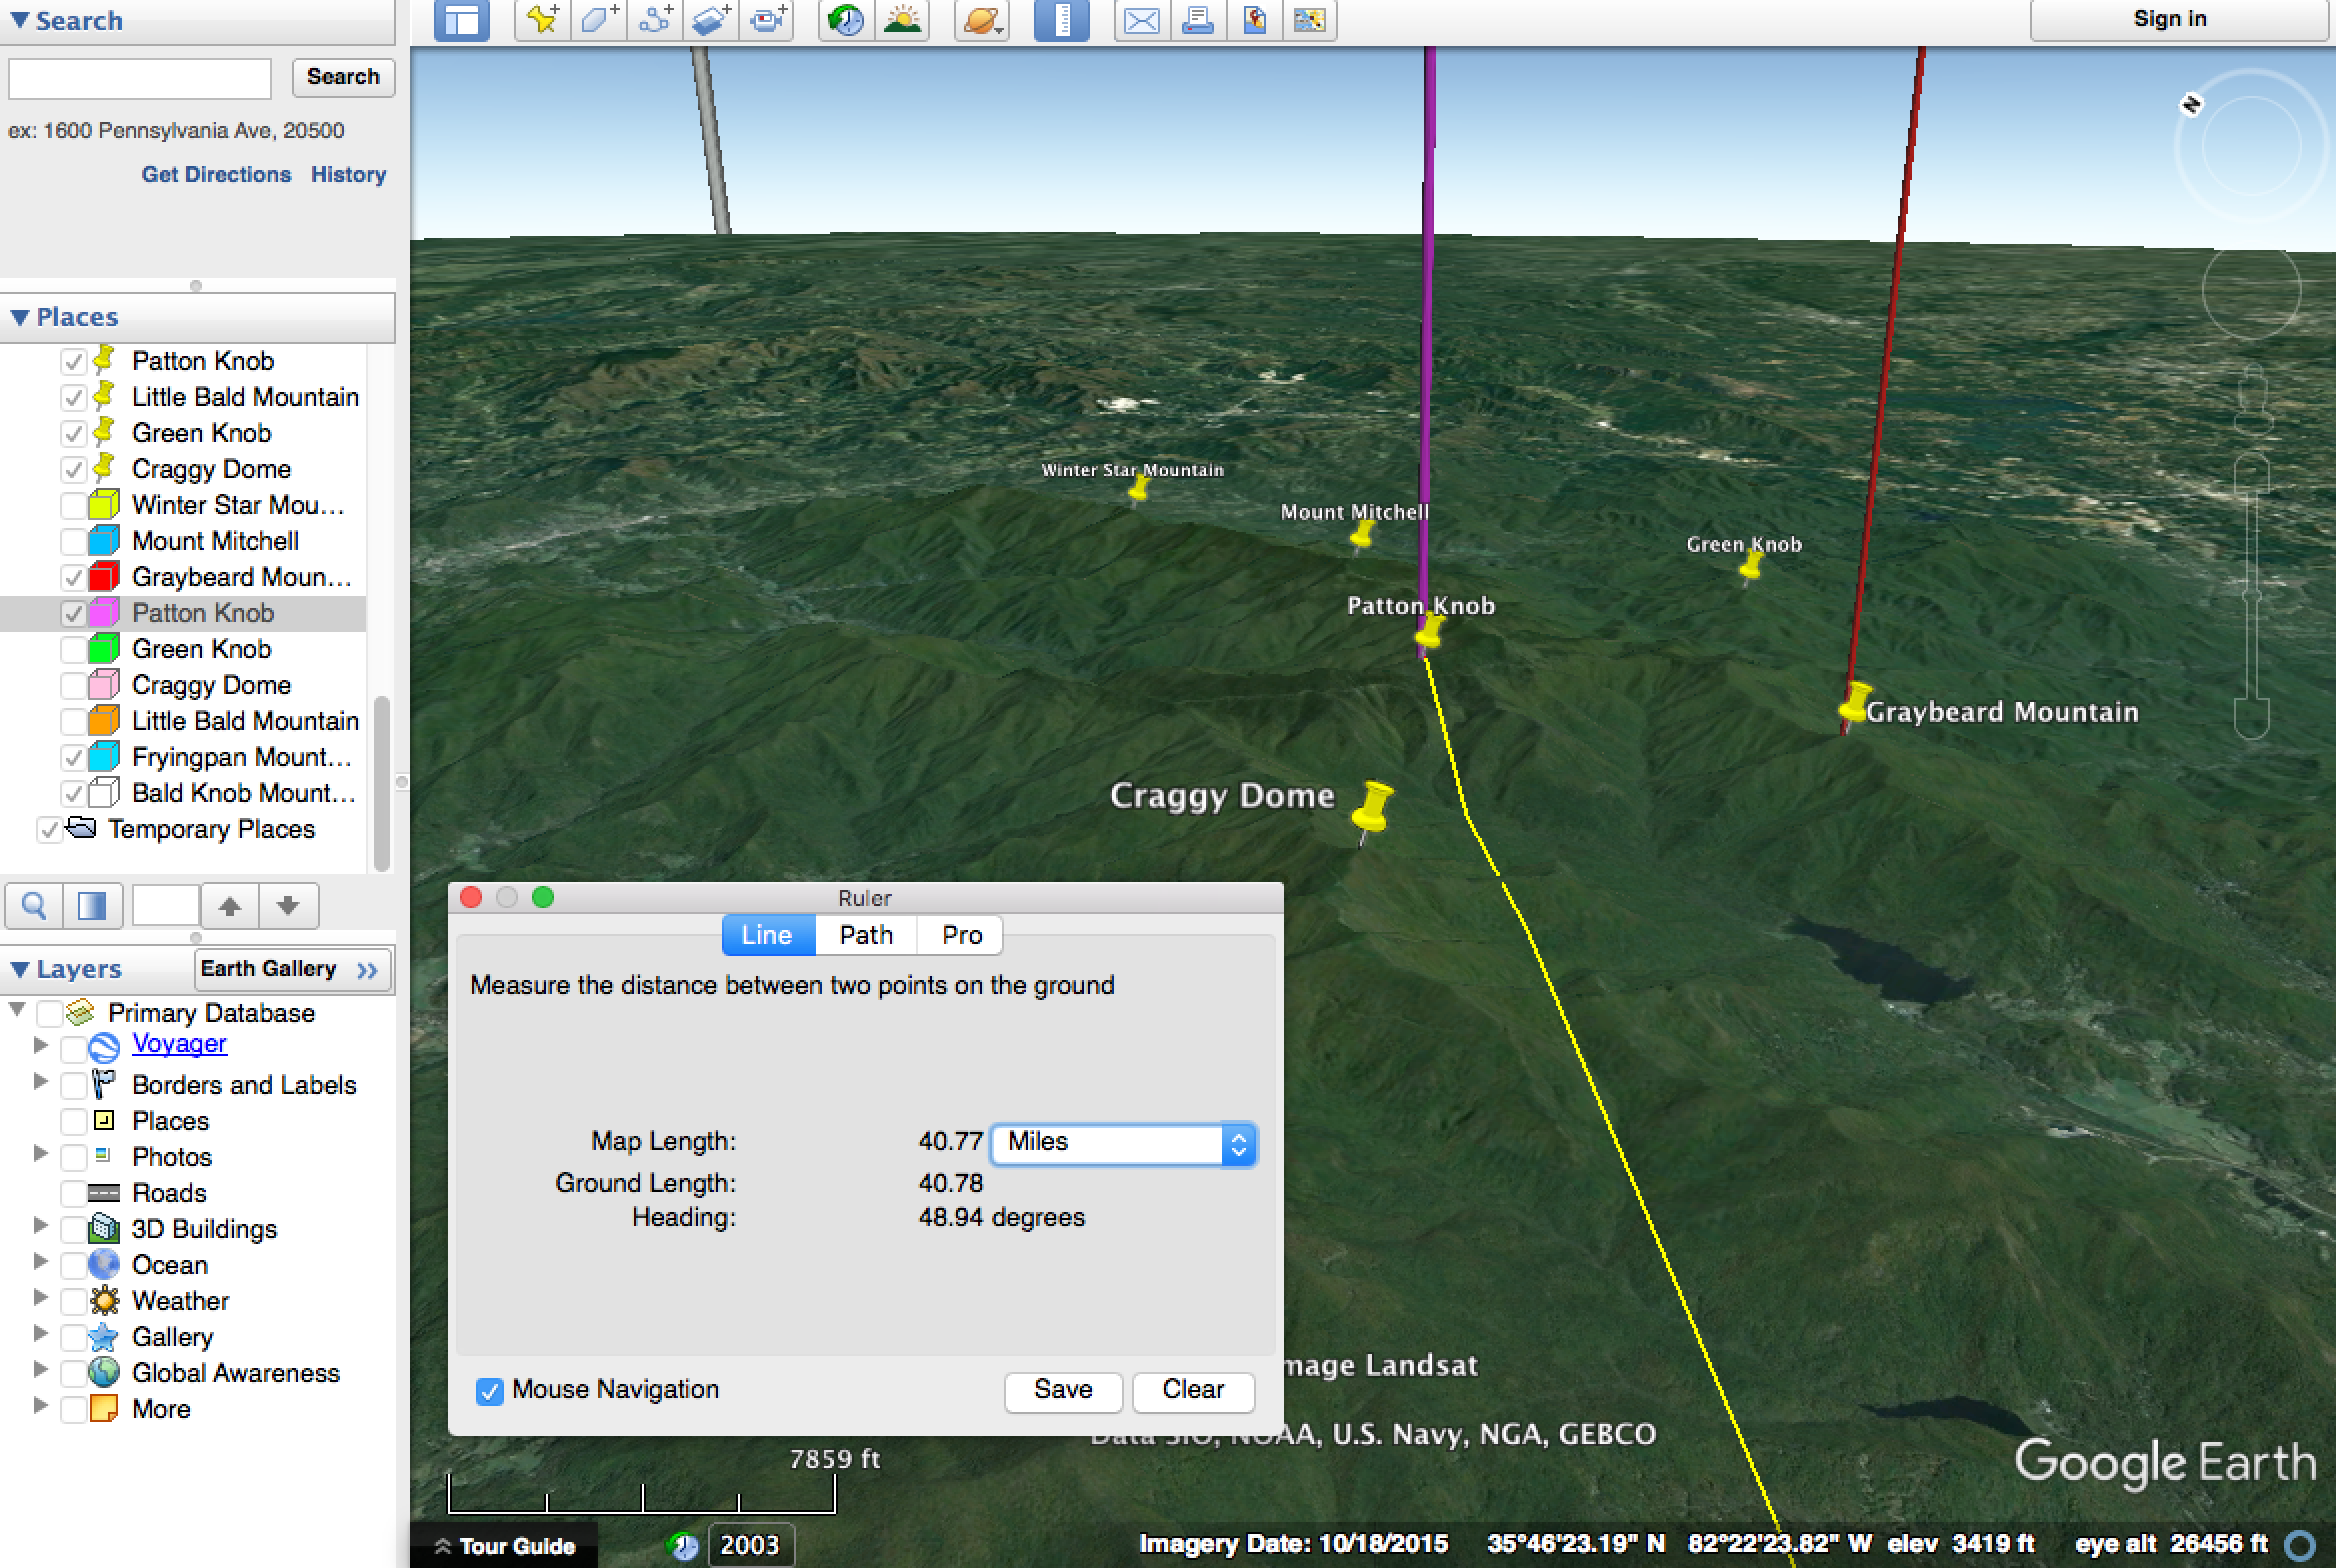
Task: Switch to Pro tab in Ruler
Action: [x=961, y=935]
